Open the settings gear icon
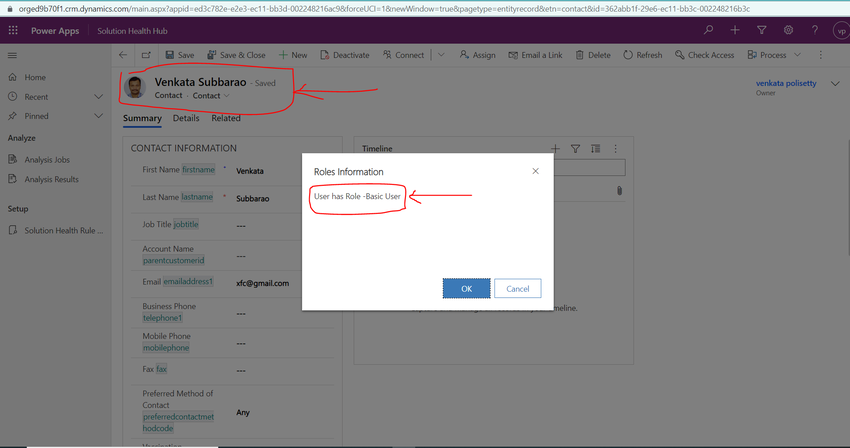Image resolution: width=850 pixels, height=448 pixels. pyautogui.click(x=788, y=30)
